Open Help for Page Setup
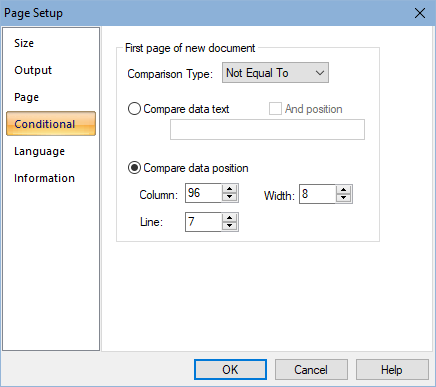The image size is (436, 387). (392, 370)
